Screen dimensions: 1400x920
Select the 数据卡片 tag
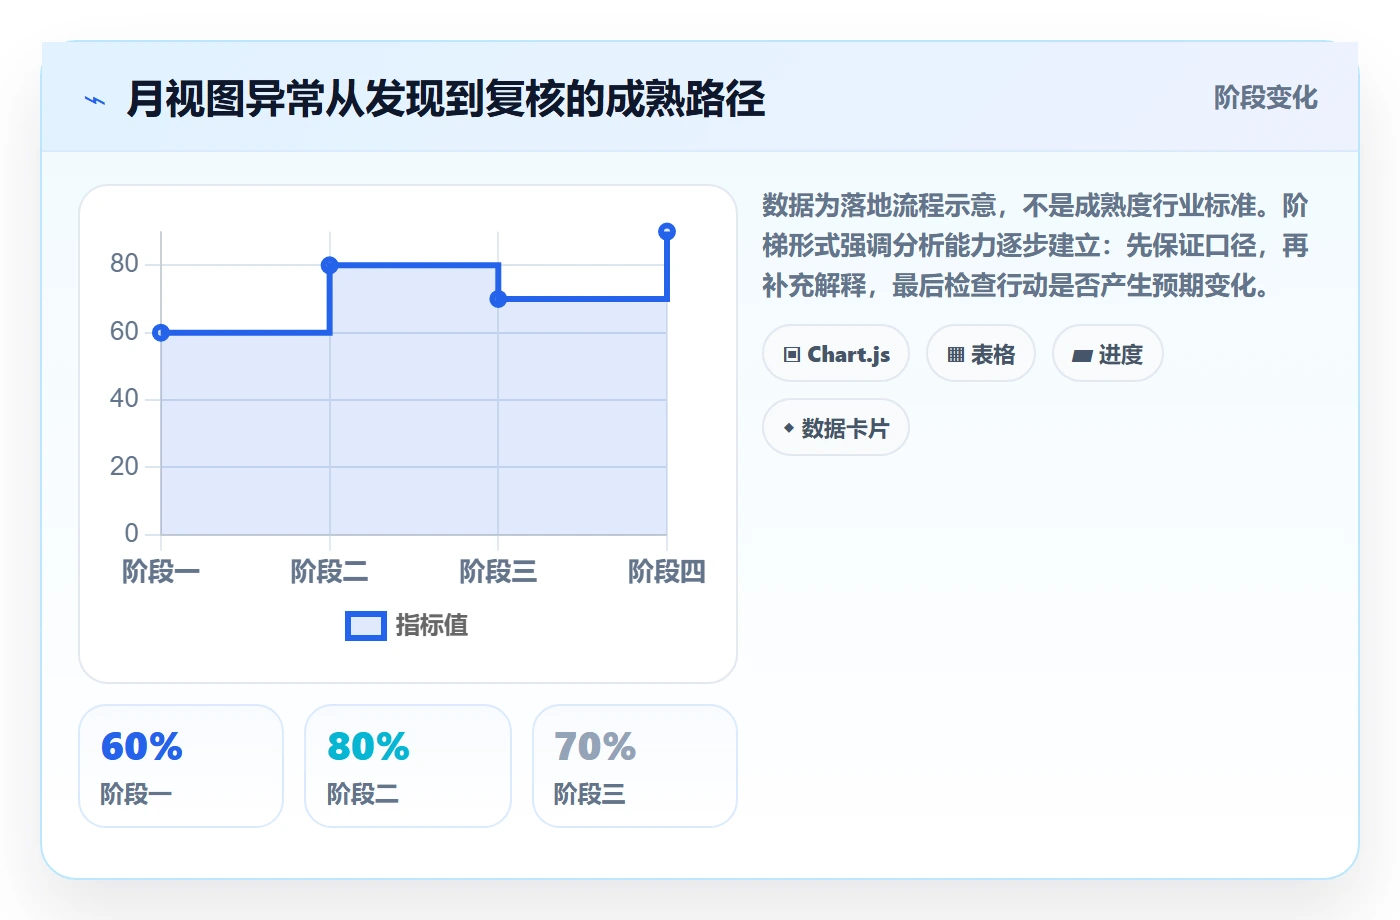click(836, 428)
